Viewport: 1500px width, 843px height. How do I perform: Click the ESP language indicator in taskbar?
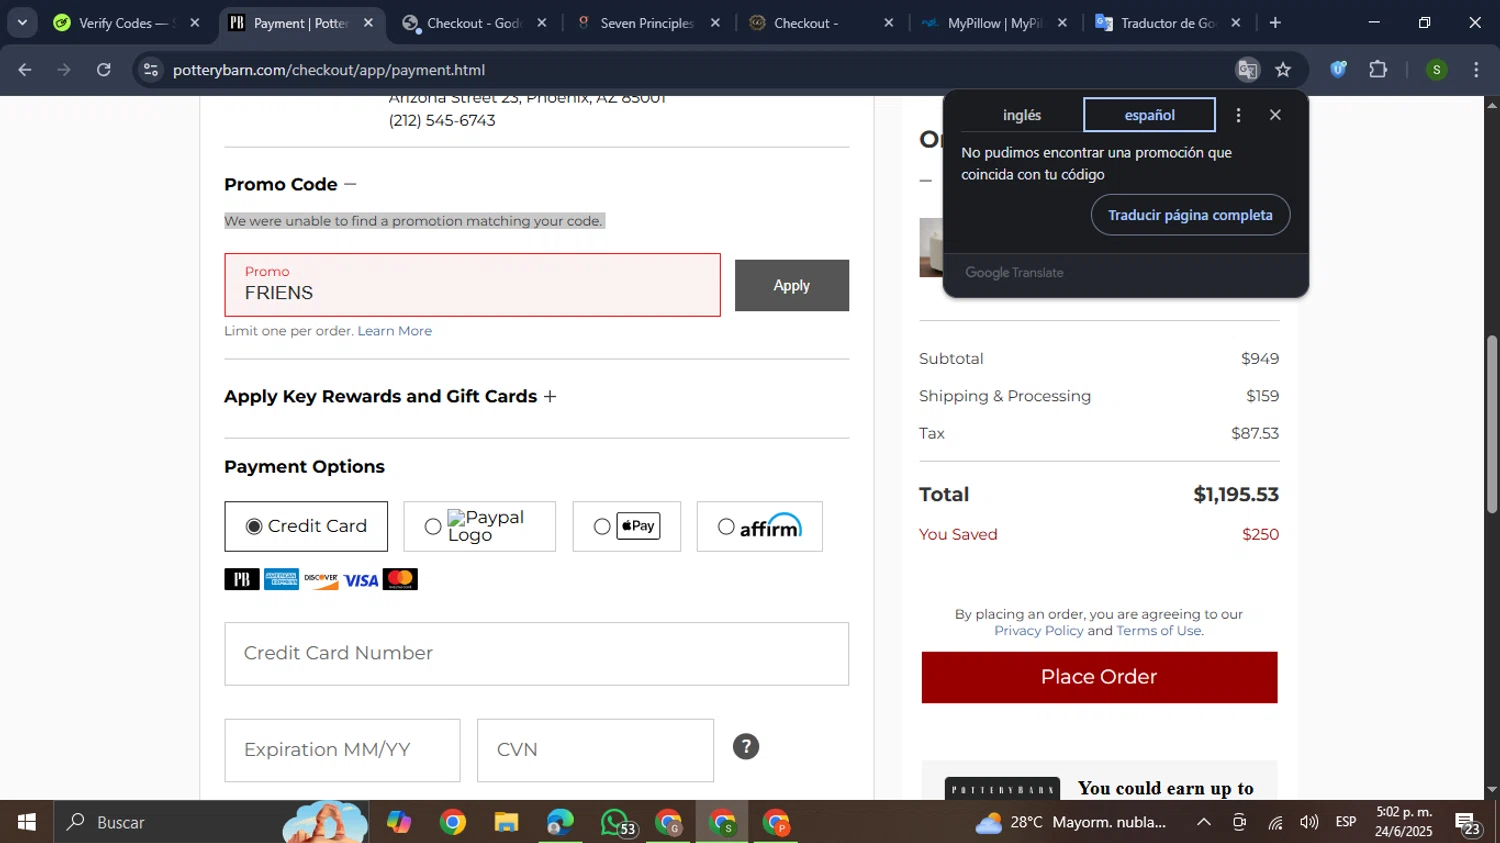pos(1346,822)
